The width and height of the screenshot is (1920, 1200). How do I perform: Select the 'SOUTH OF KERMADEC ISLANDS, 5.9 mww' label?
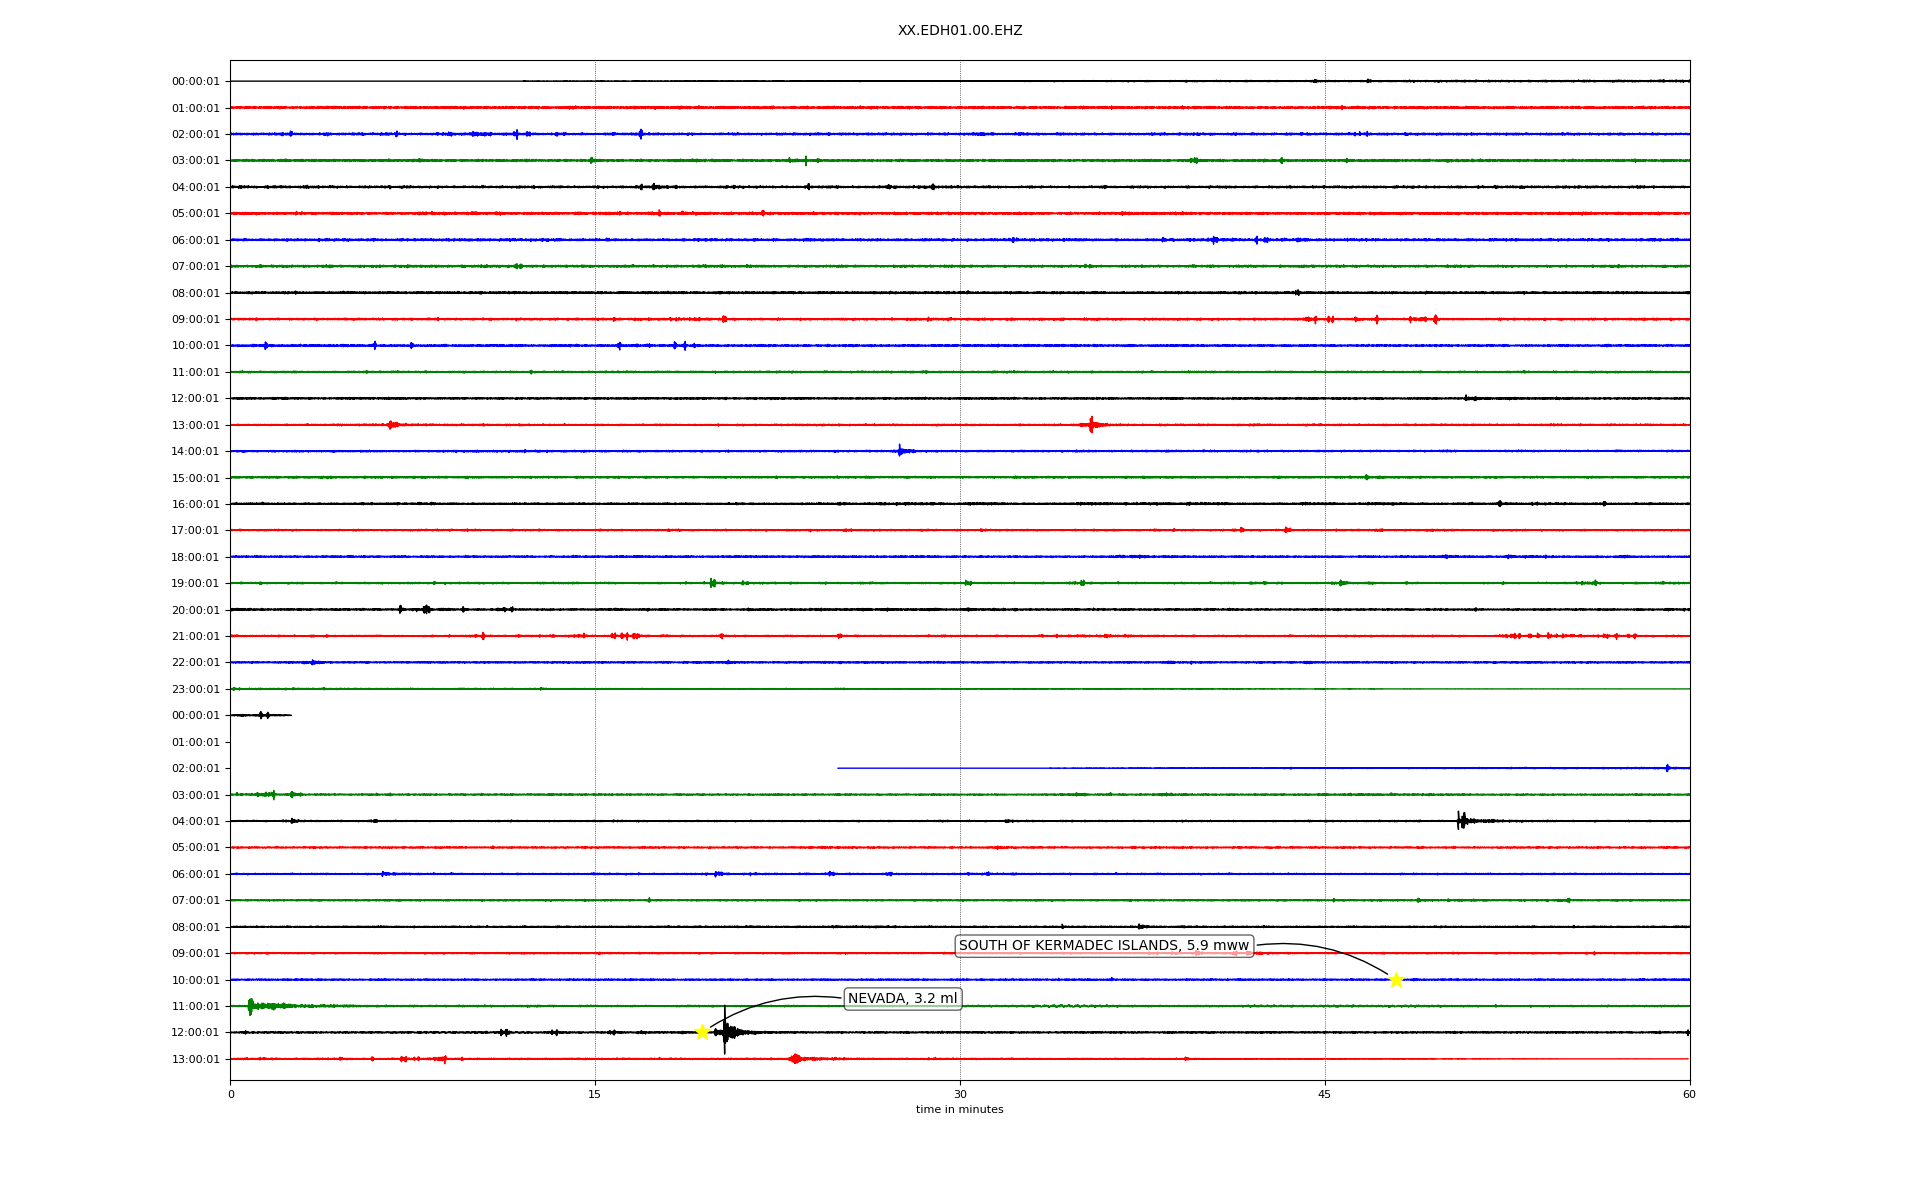(x=1104, y=946)
